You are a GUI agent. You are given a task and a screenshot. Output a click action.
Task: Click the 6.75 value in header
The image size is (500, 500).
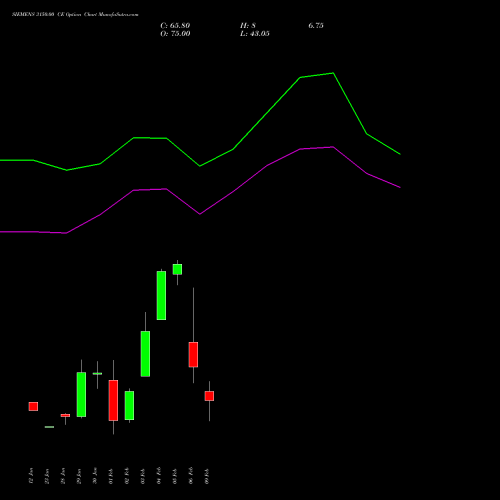click(316, 26)
